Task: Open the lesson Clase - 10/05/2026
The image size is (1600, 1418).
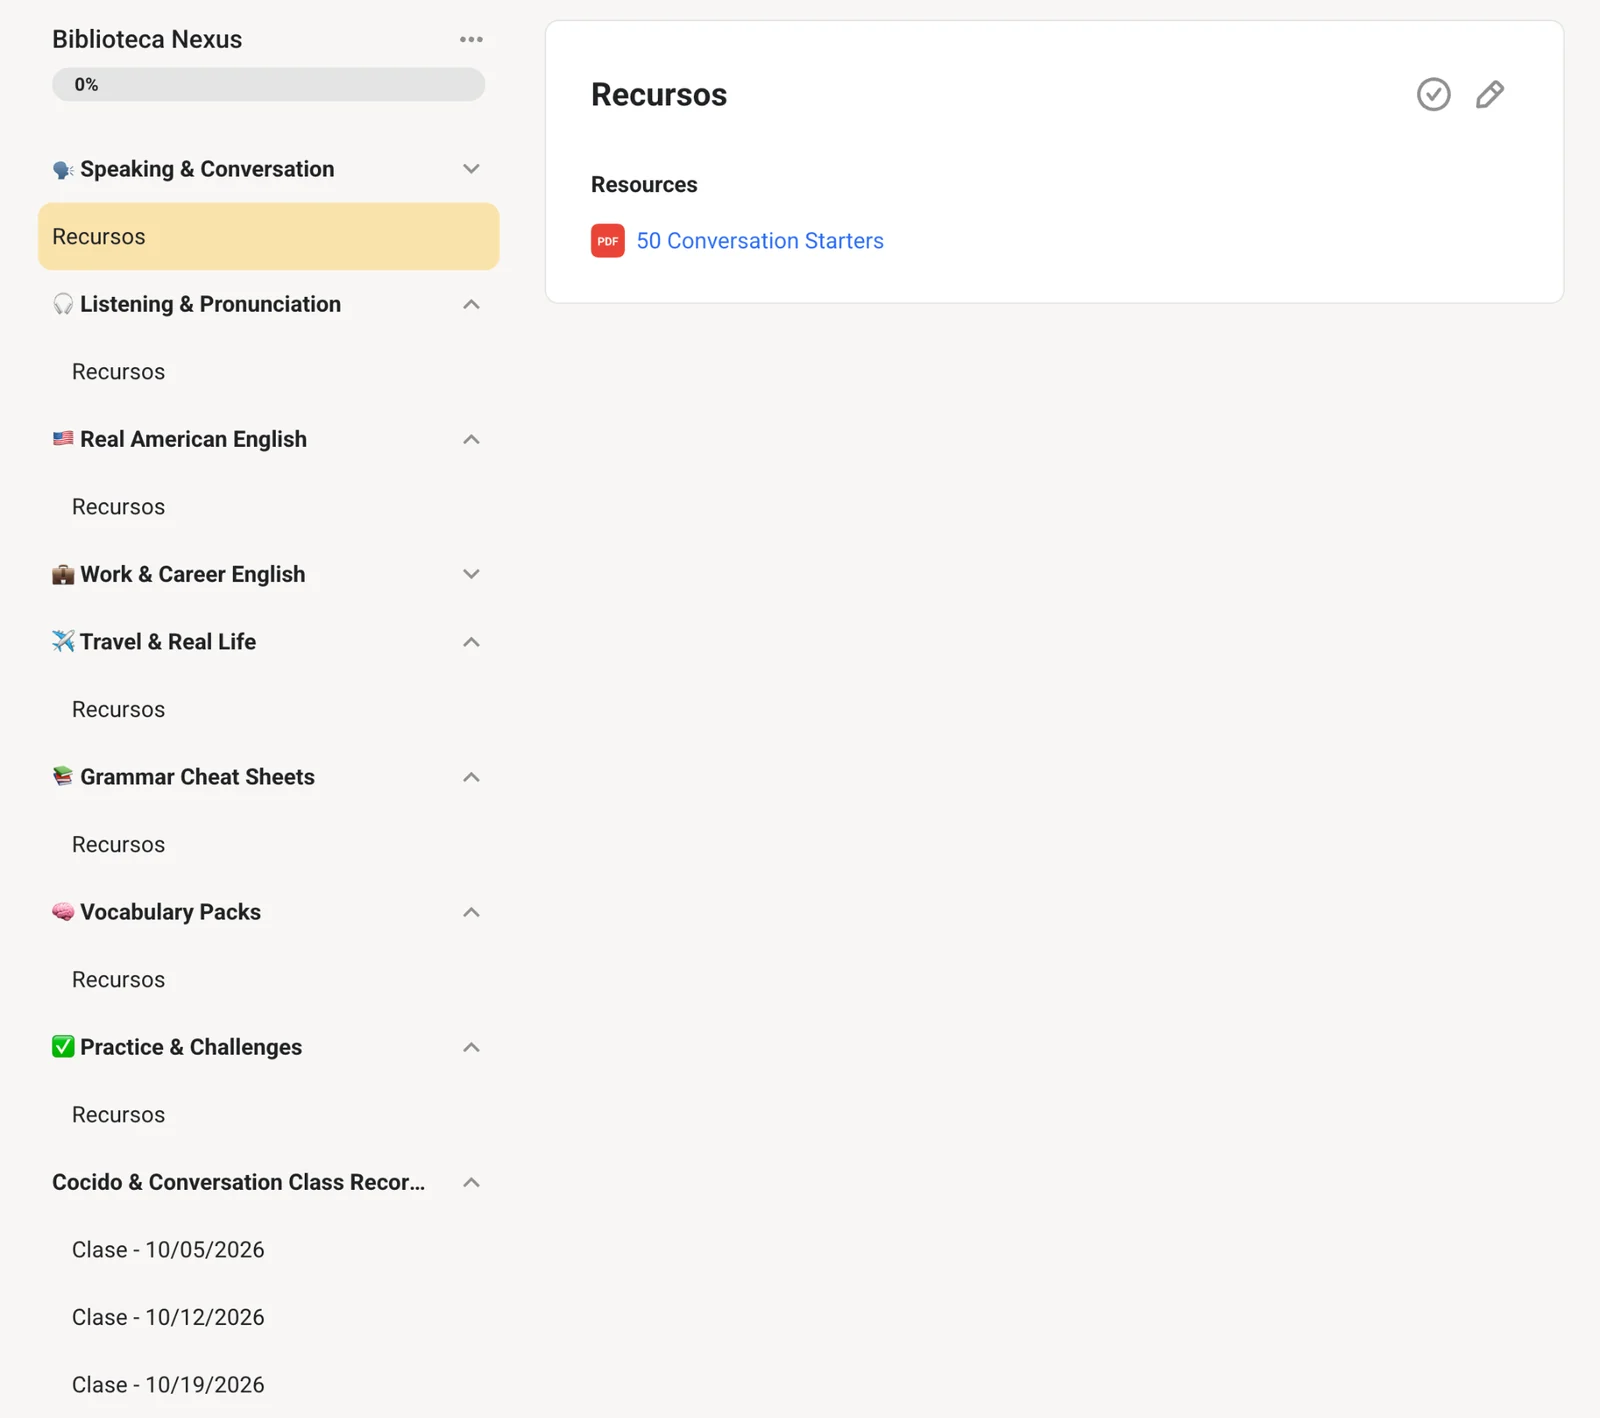Action: (x=168, y=1250)
